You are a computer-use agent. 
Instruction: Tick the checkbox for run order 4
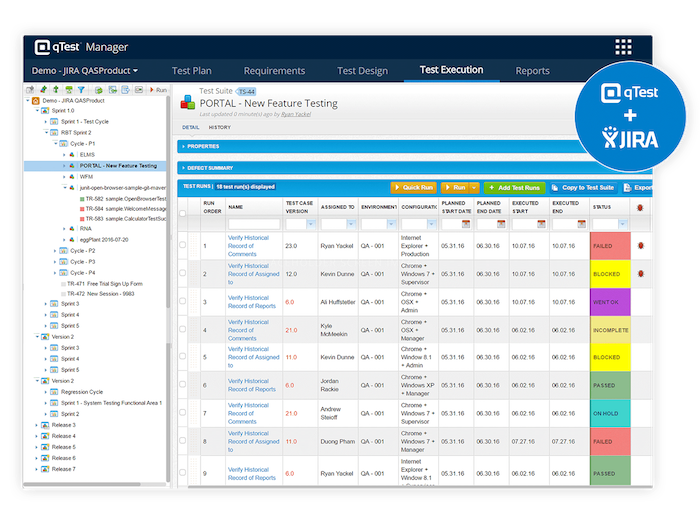[x=182, y=329]
